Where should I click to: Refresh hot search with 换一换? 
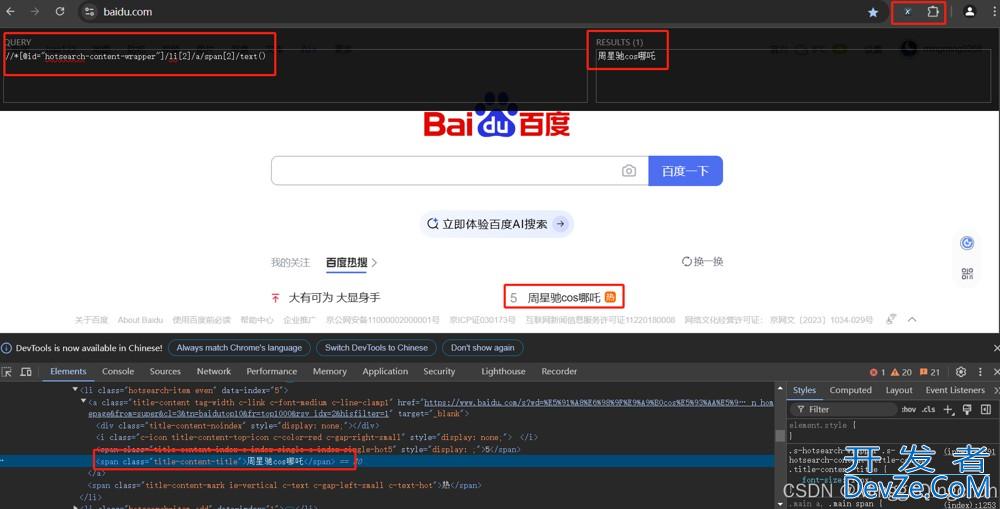click(702, 262)
